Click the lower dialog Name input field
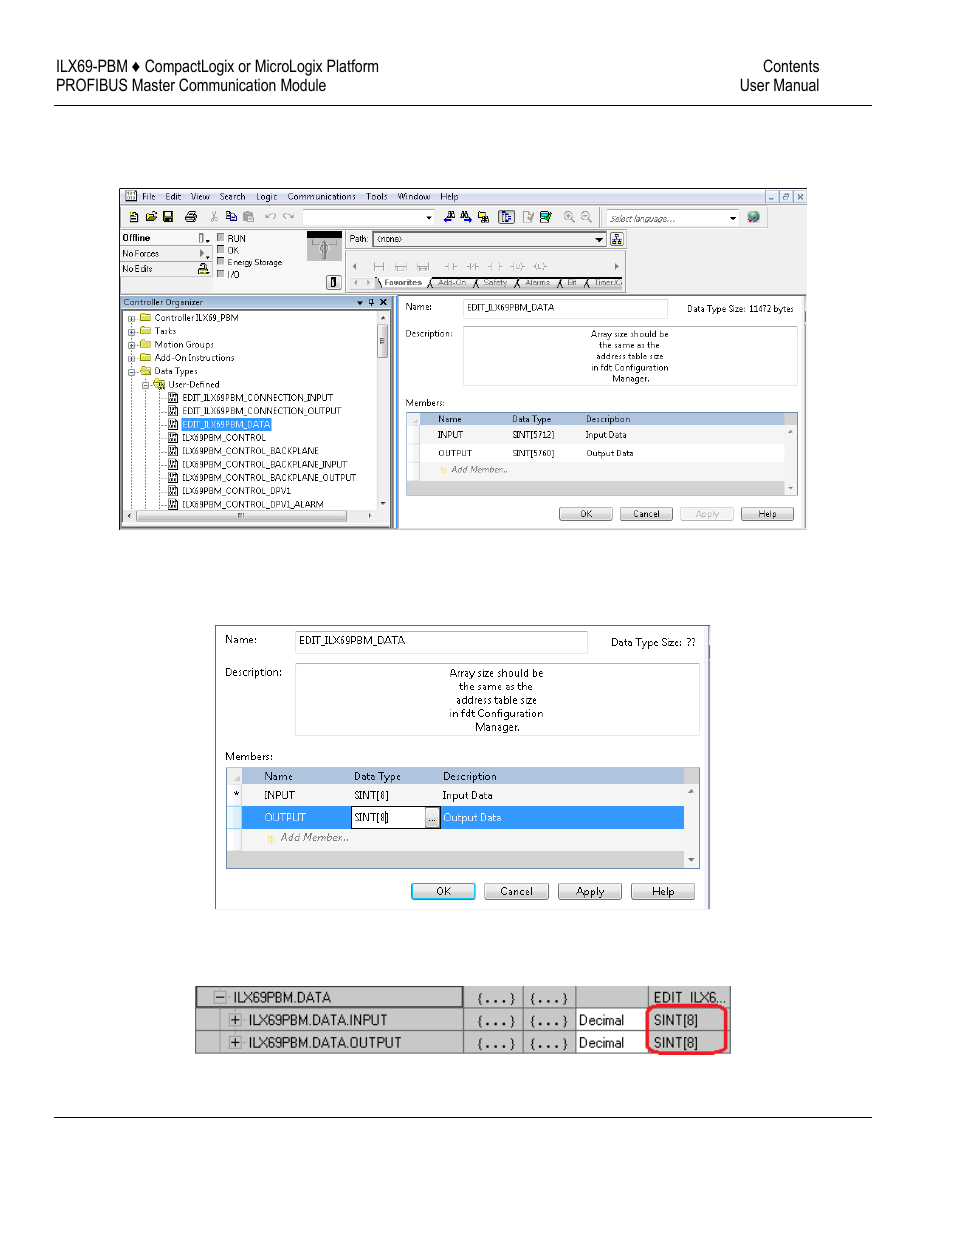 (x=441, y=641)
